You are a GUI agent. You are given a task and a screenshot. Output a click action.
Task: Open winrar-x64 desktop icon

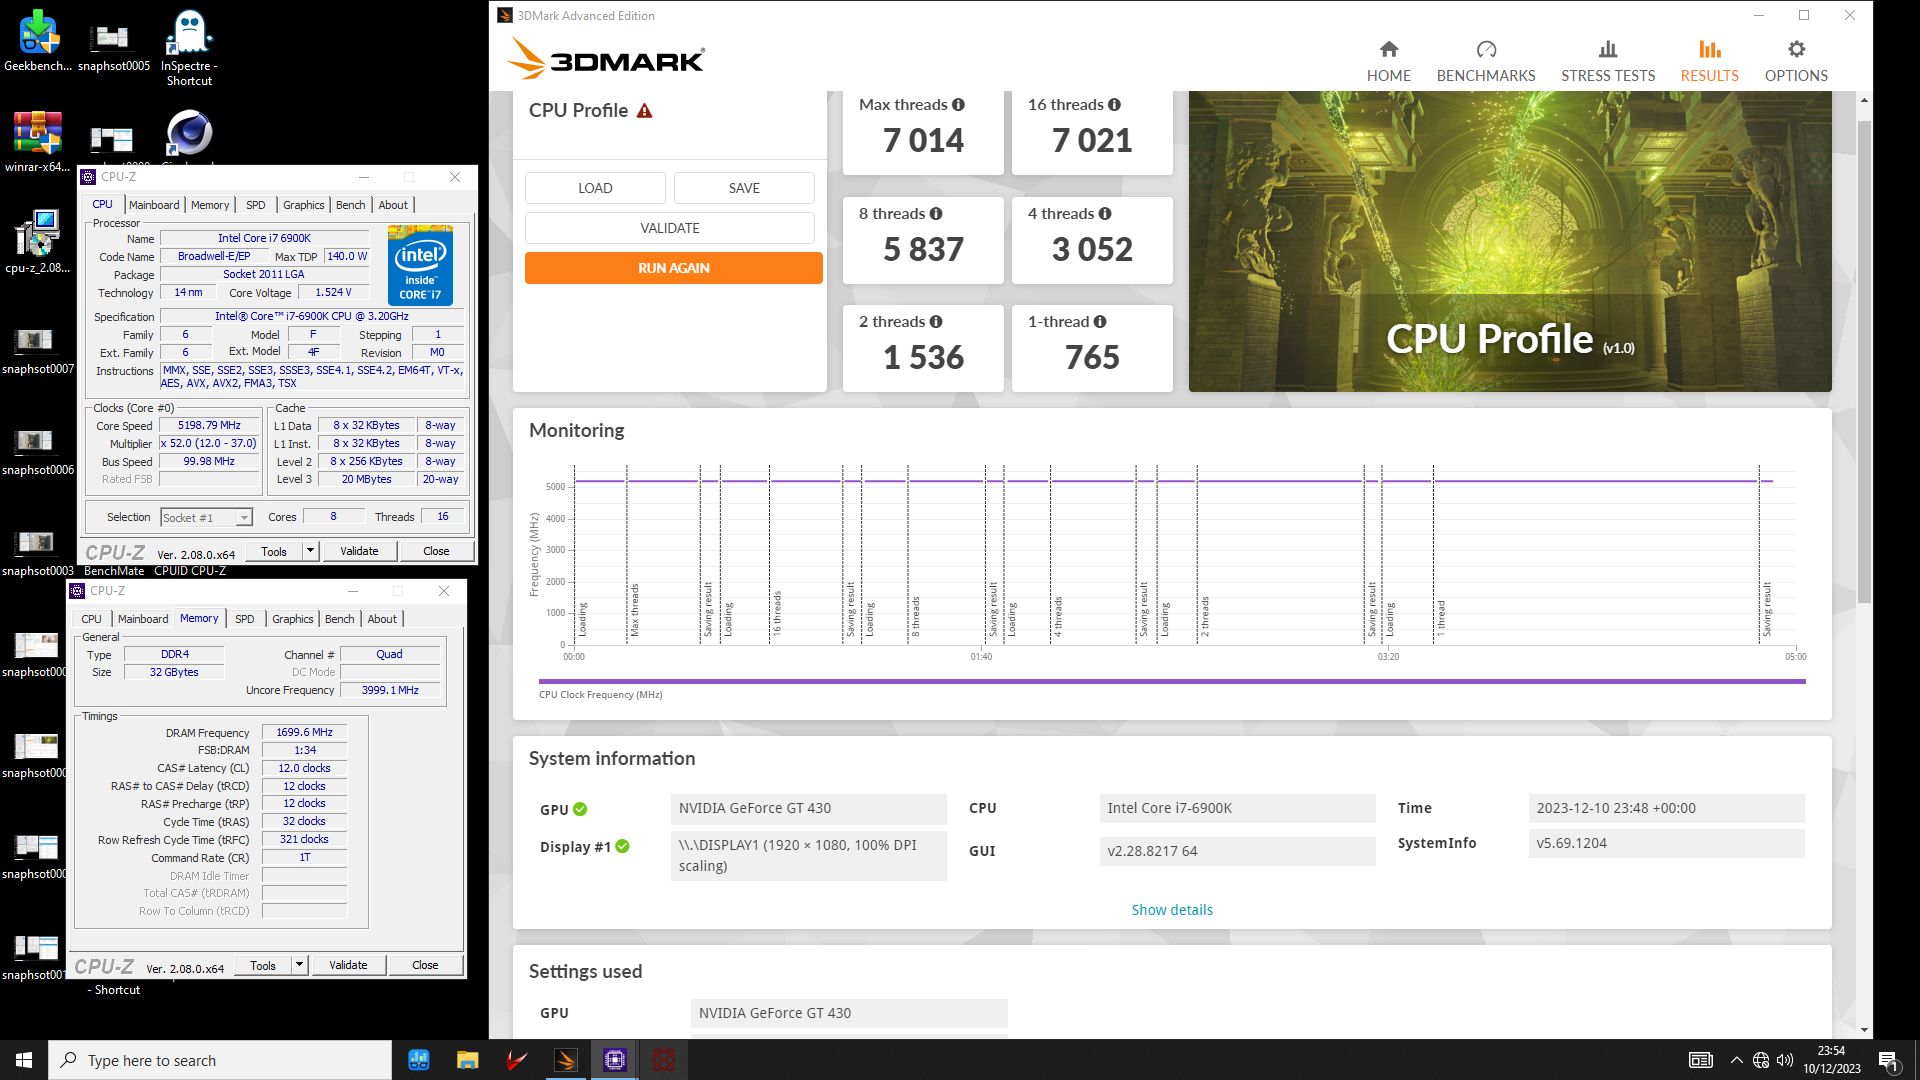(x=38, y=142)
